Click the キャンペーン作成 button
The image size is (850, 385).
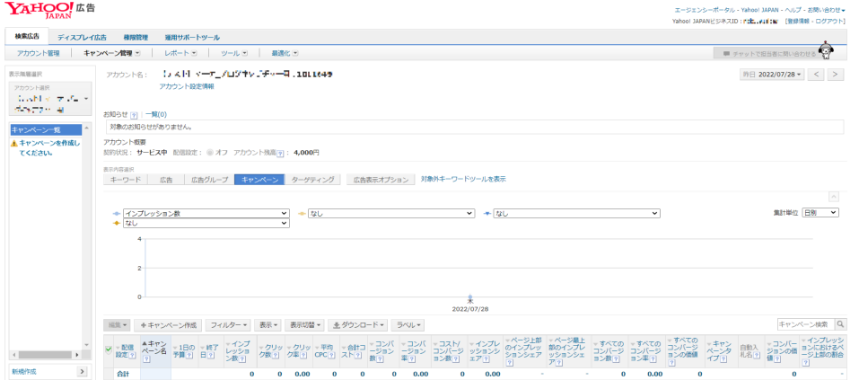point(168,325)
